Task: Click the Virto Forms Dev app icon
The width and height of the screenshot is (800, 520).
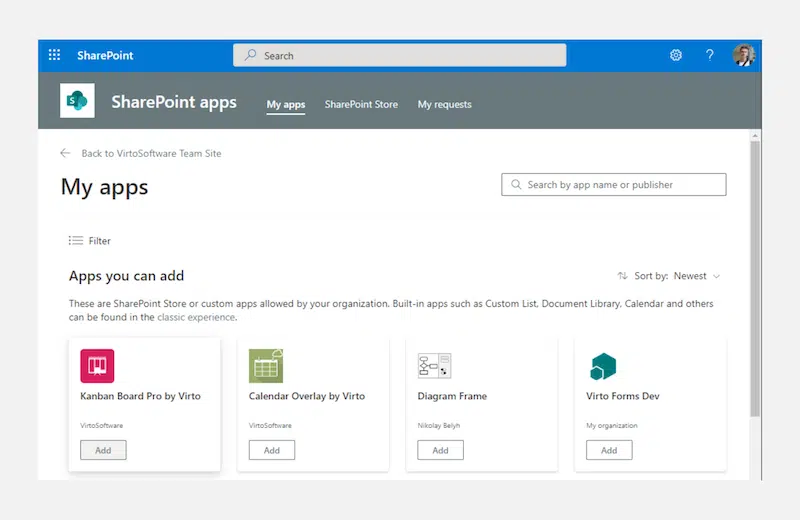Action: 603,366
